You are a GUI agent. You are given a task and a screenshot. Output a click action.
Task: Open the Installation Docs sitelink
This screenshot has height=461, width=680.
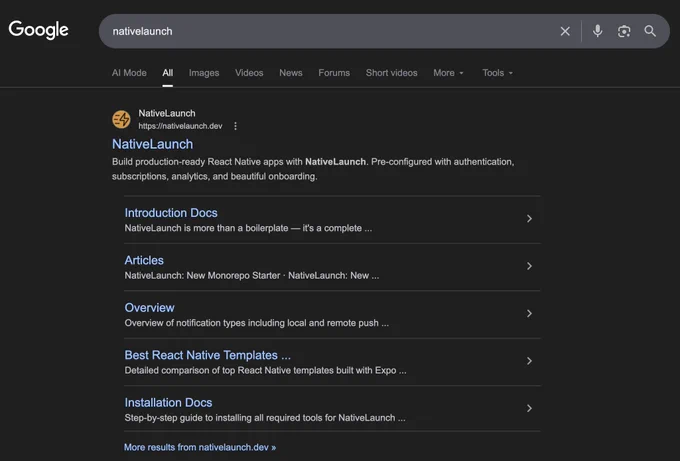[168, 402]
